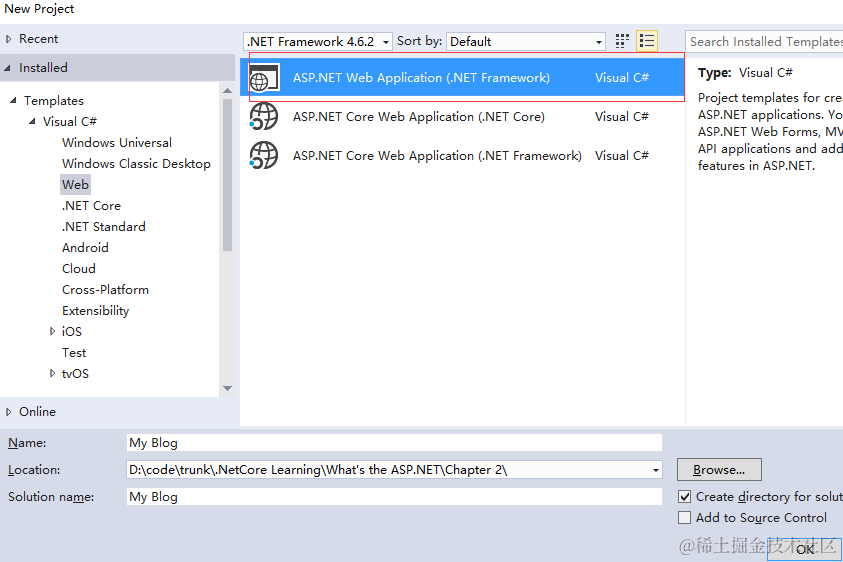Select the .NET Standard template category
Viewport: 843px width, 562px height.
104,226
